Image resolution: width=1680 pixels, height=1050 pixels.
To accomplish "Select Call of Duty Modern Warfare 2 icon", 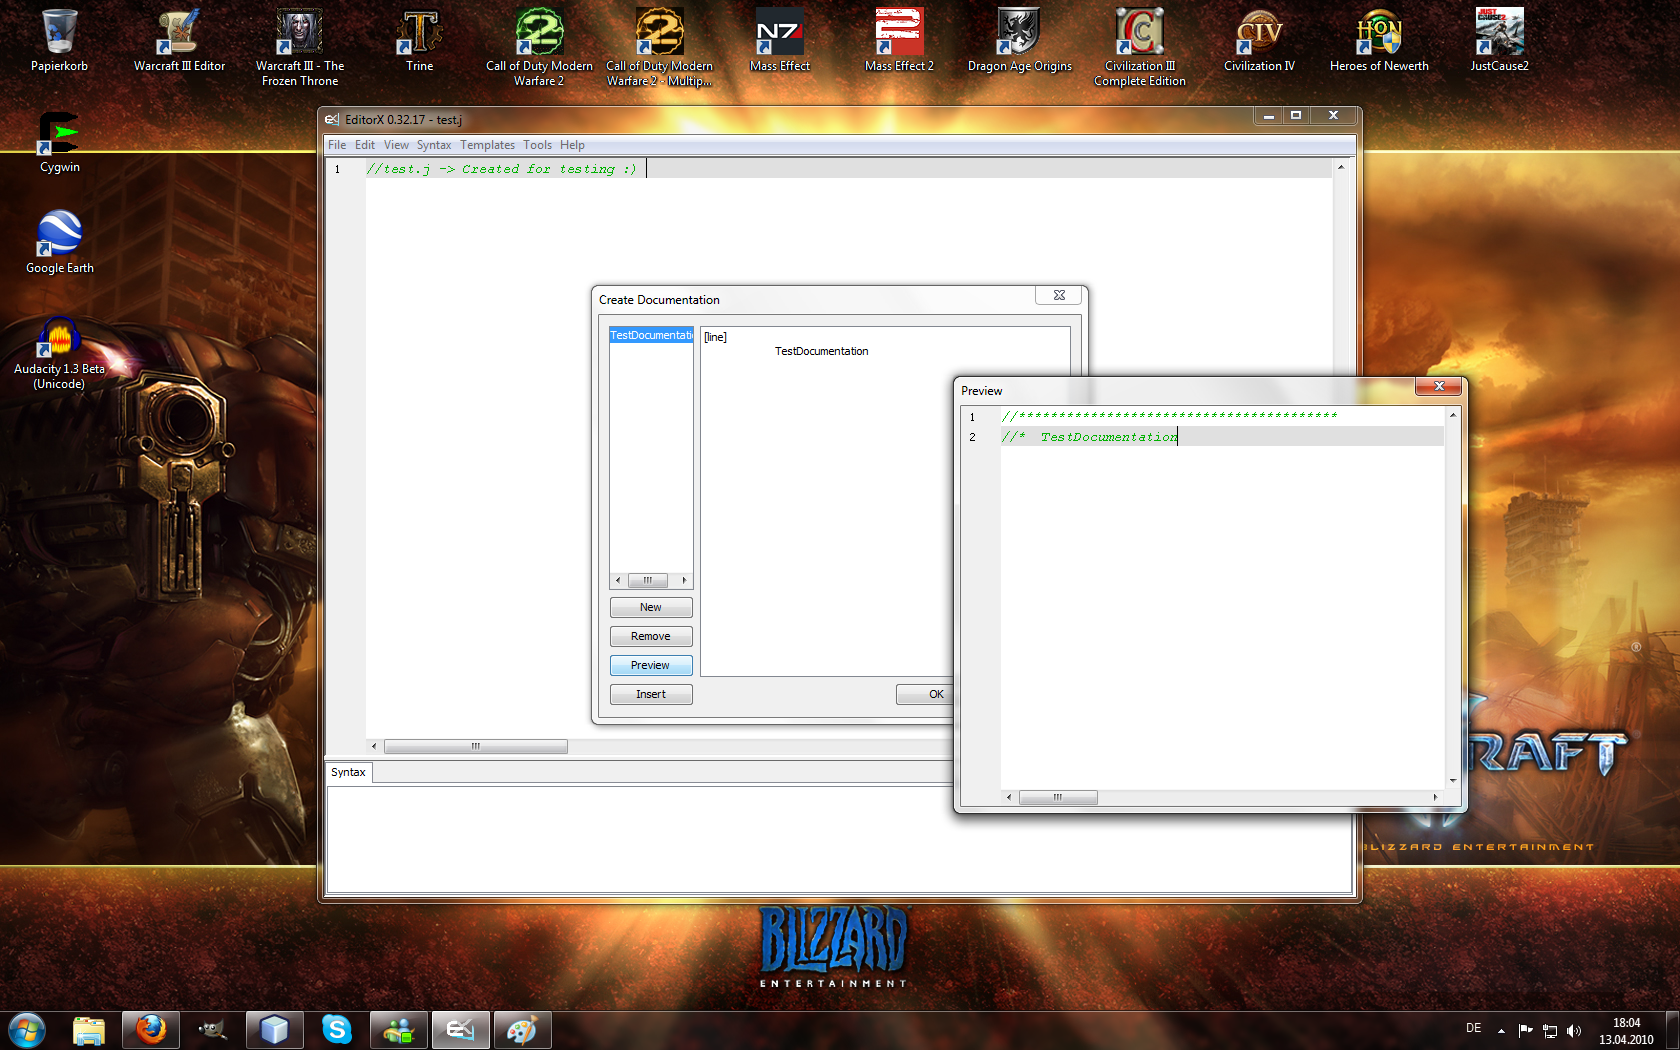I will coord(540,47).
